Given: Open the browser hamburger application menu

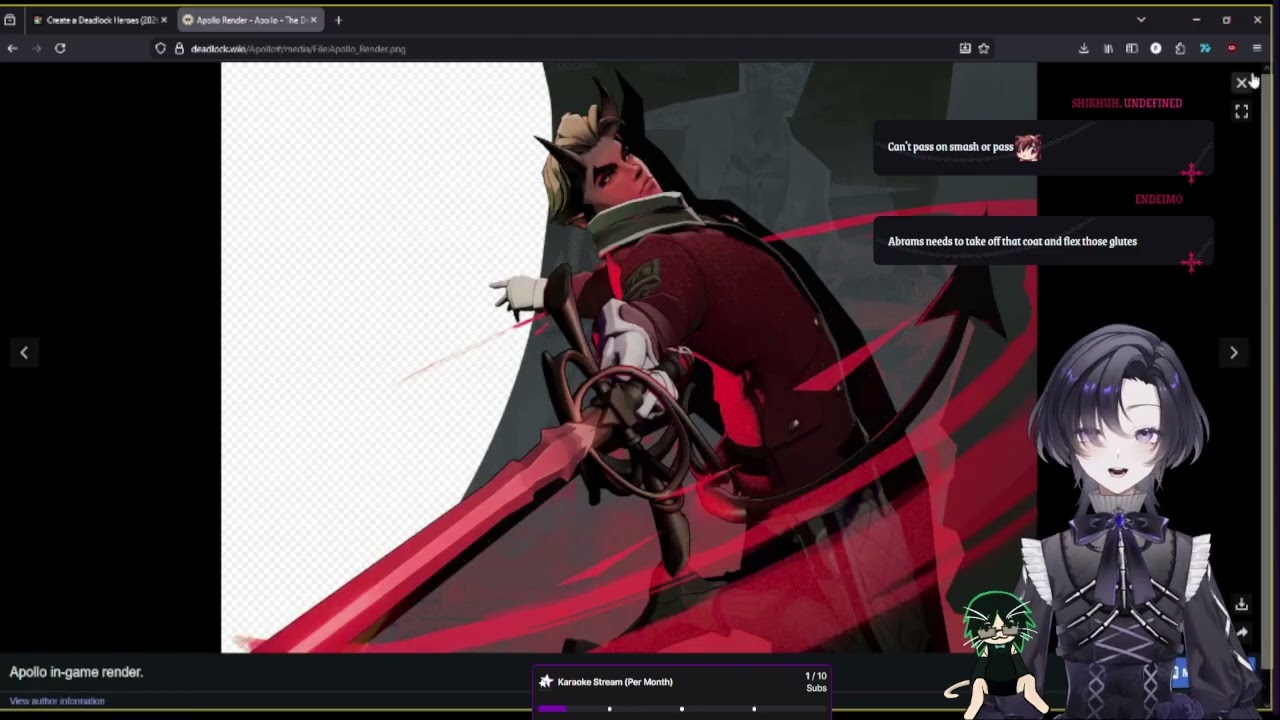Looking at the screenshot, I should point(1257,48).
